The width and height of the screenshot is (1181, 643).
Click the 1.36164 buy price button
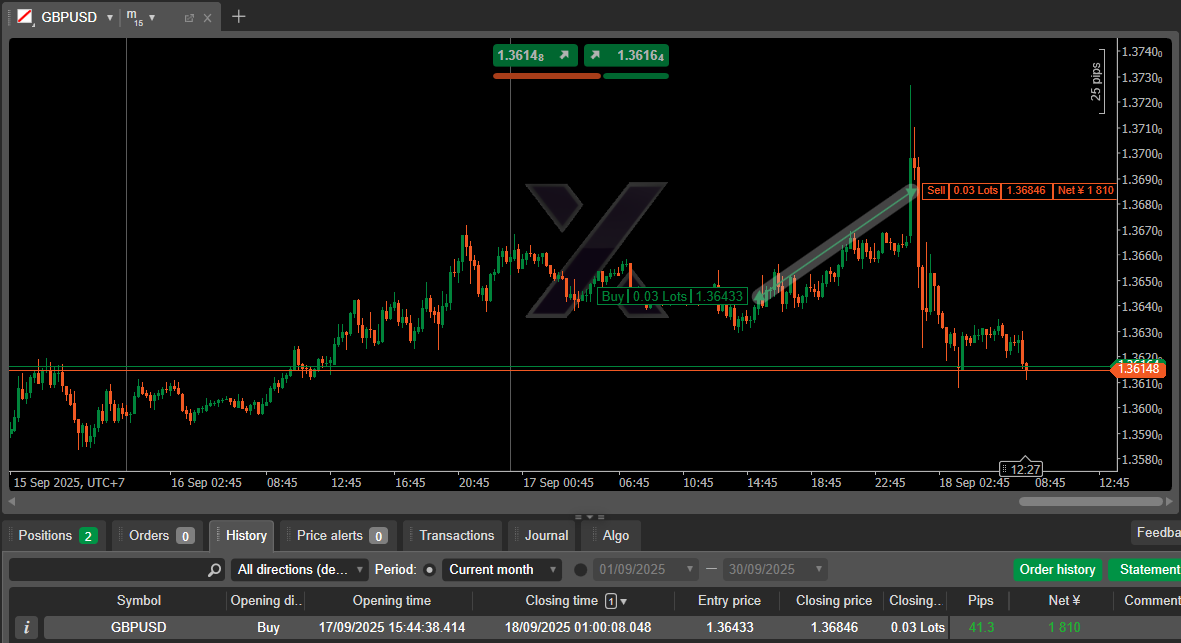coord(626,56)
